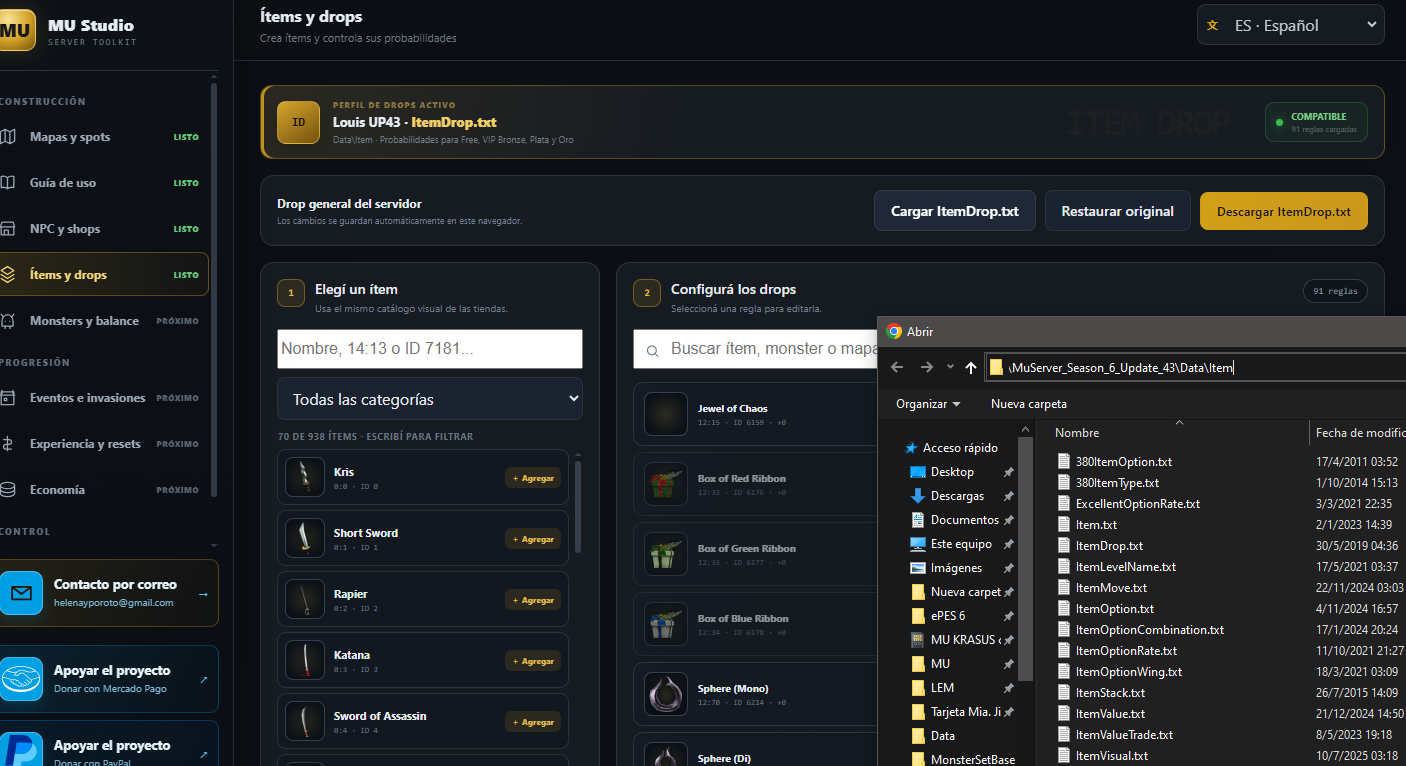Image resolution: width=1406 pixels, height=766 pixels.
Task: Click the magnifier icon in drops search
Action: coord(653,351)
